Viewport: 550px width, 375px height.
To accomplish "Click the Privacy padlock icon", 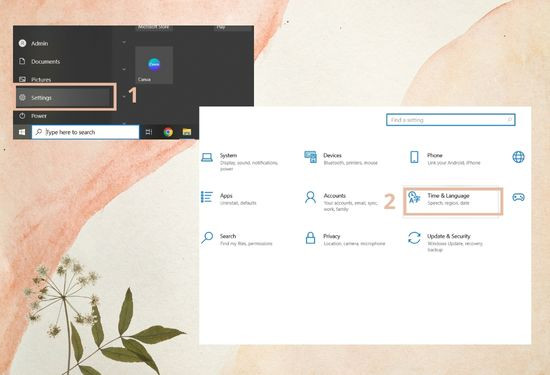I will (310, 238).
